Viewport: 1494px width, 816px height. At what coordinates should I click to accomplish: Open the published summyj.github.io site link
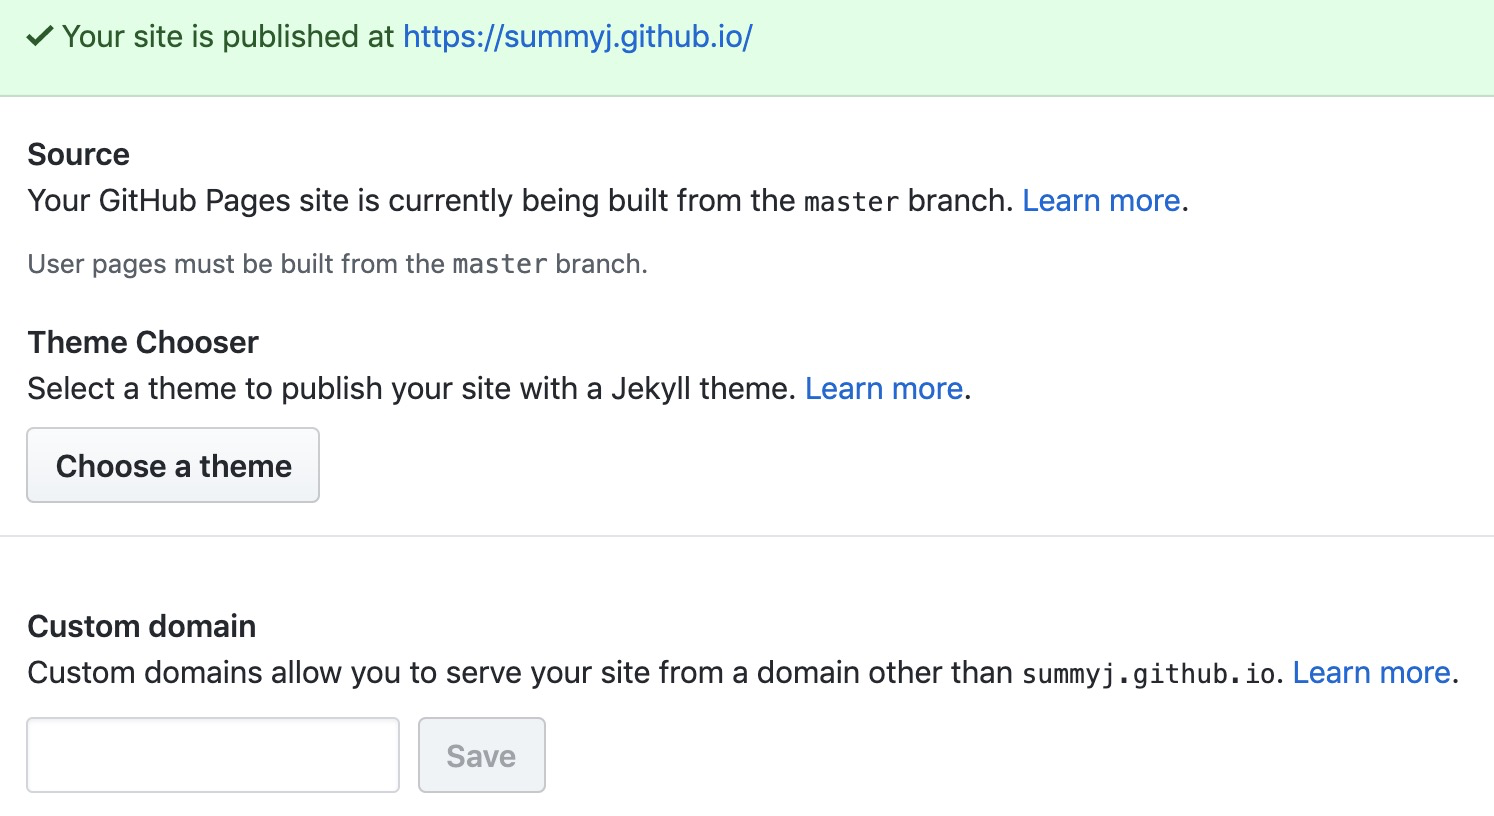click(577, 37)
